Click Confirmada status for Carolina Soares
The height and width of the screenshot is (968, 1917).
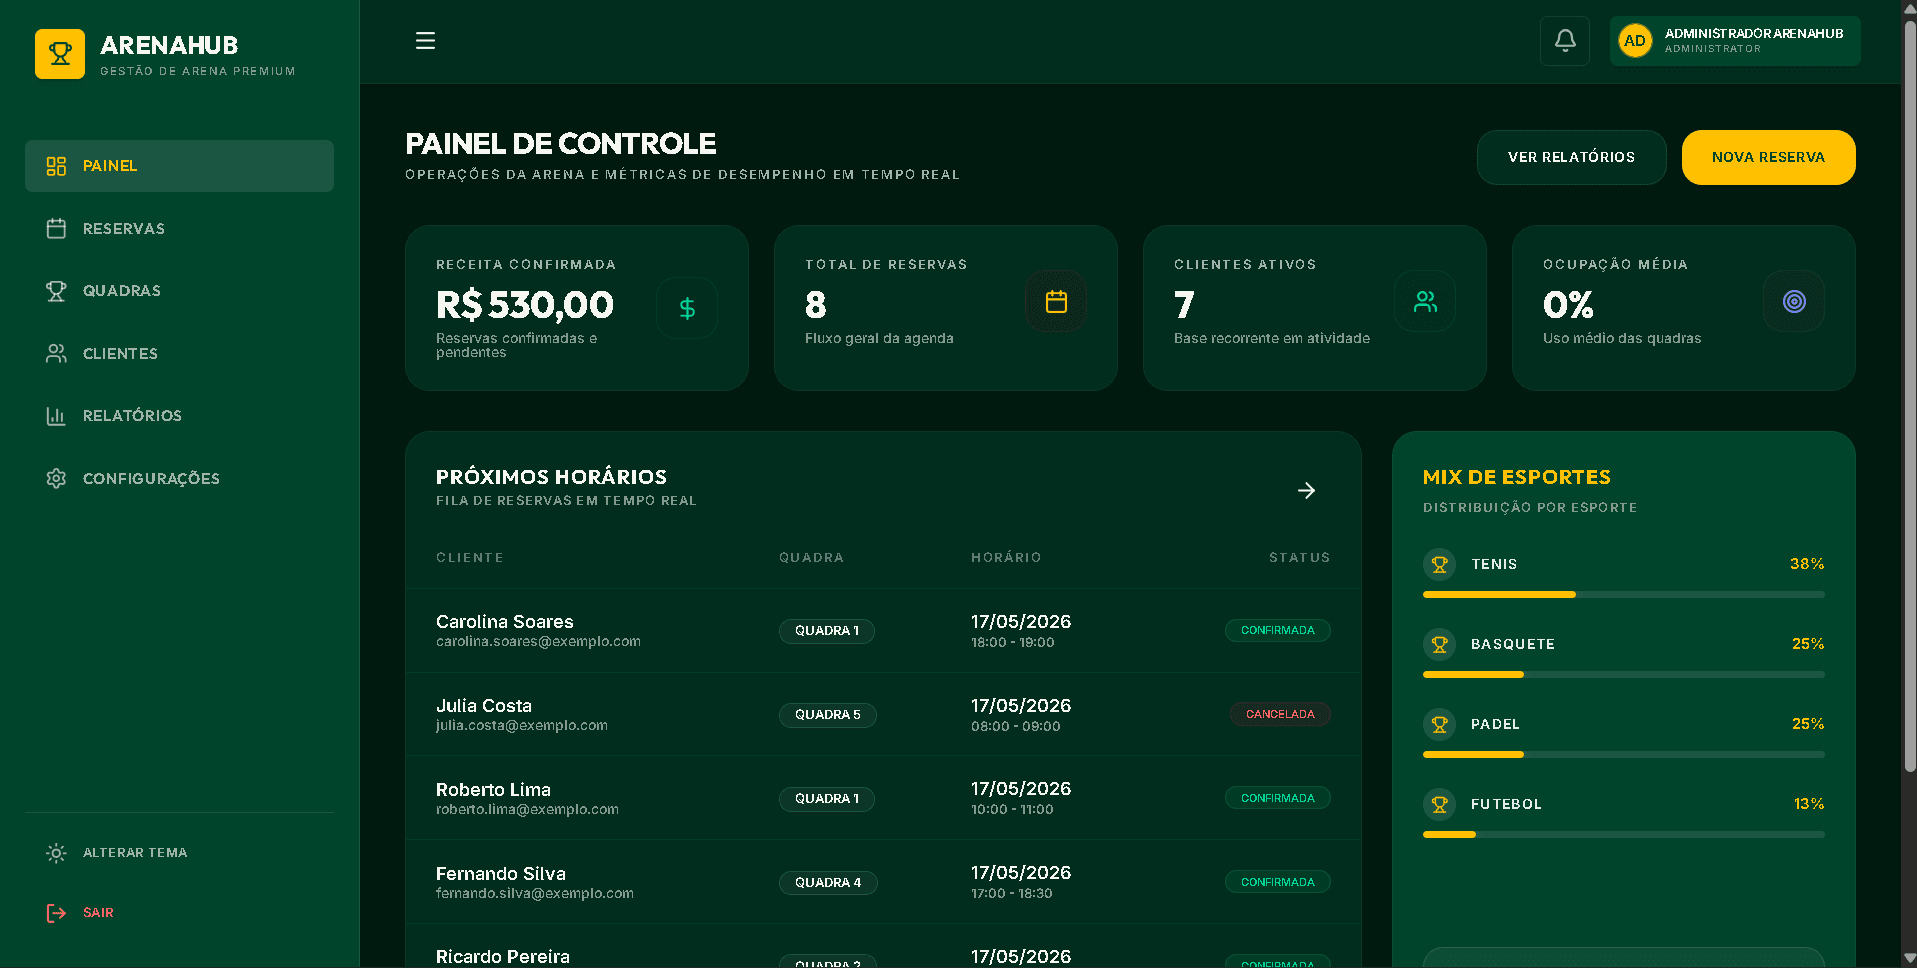[1278, 630]
